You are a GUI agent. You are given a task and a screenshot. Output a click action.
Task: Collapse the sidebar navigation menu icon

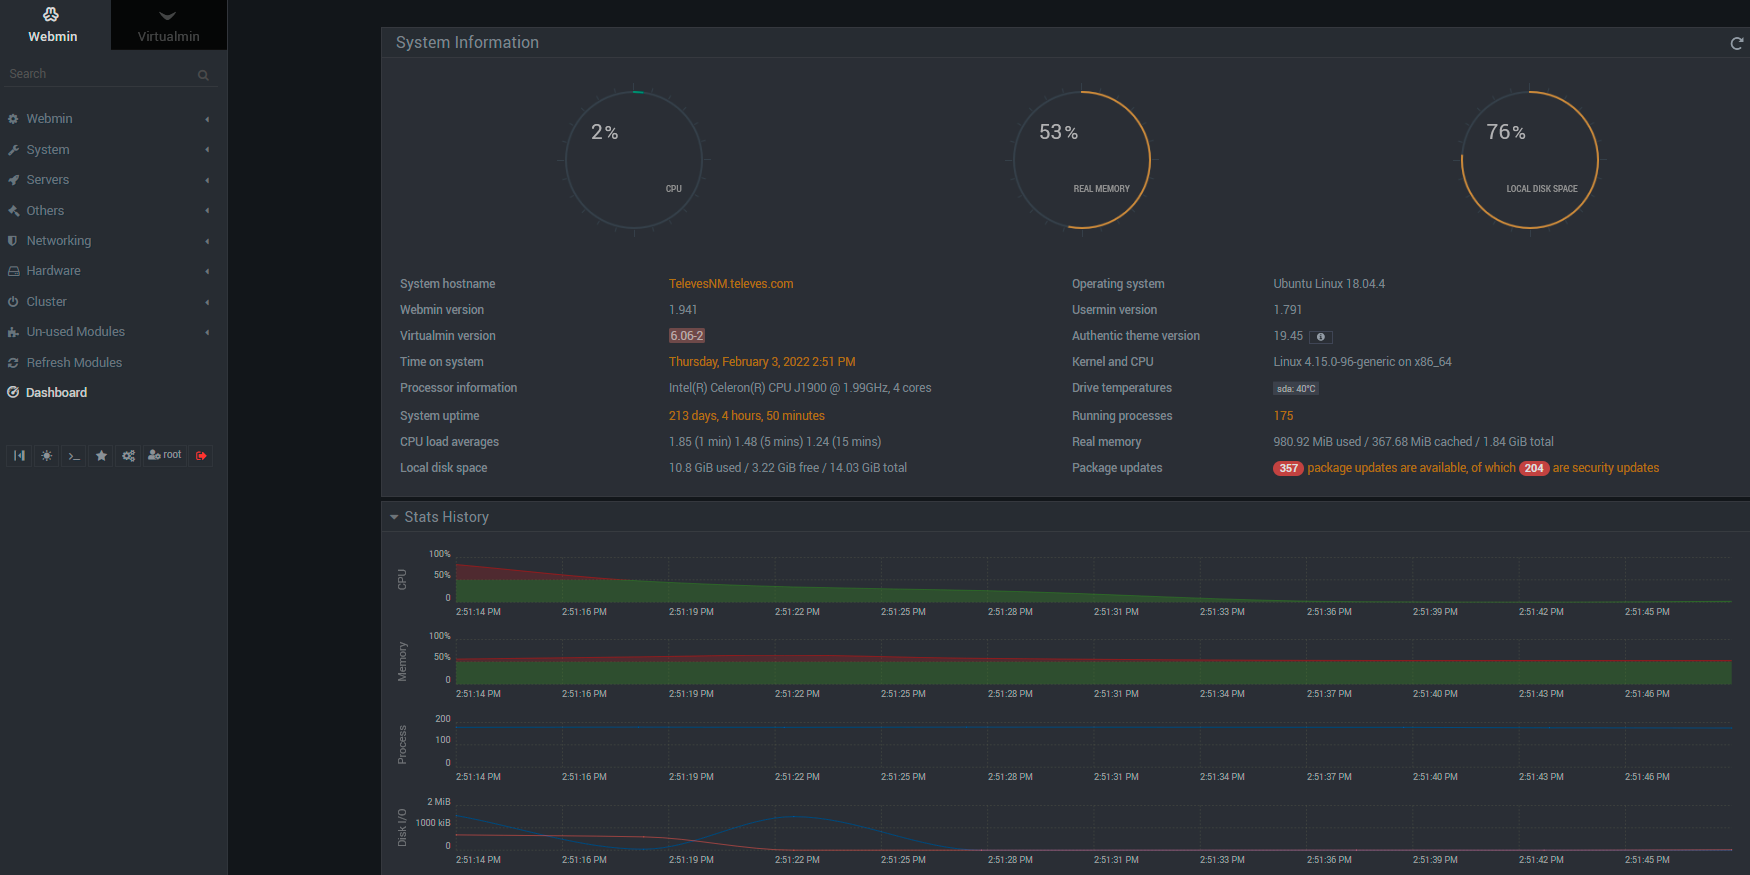point(19,456)
